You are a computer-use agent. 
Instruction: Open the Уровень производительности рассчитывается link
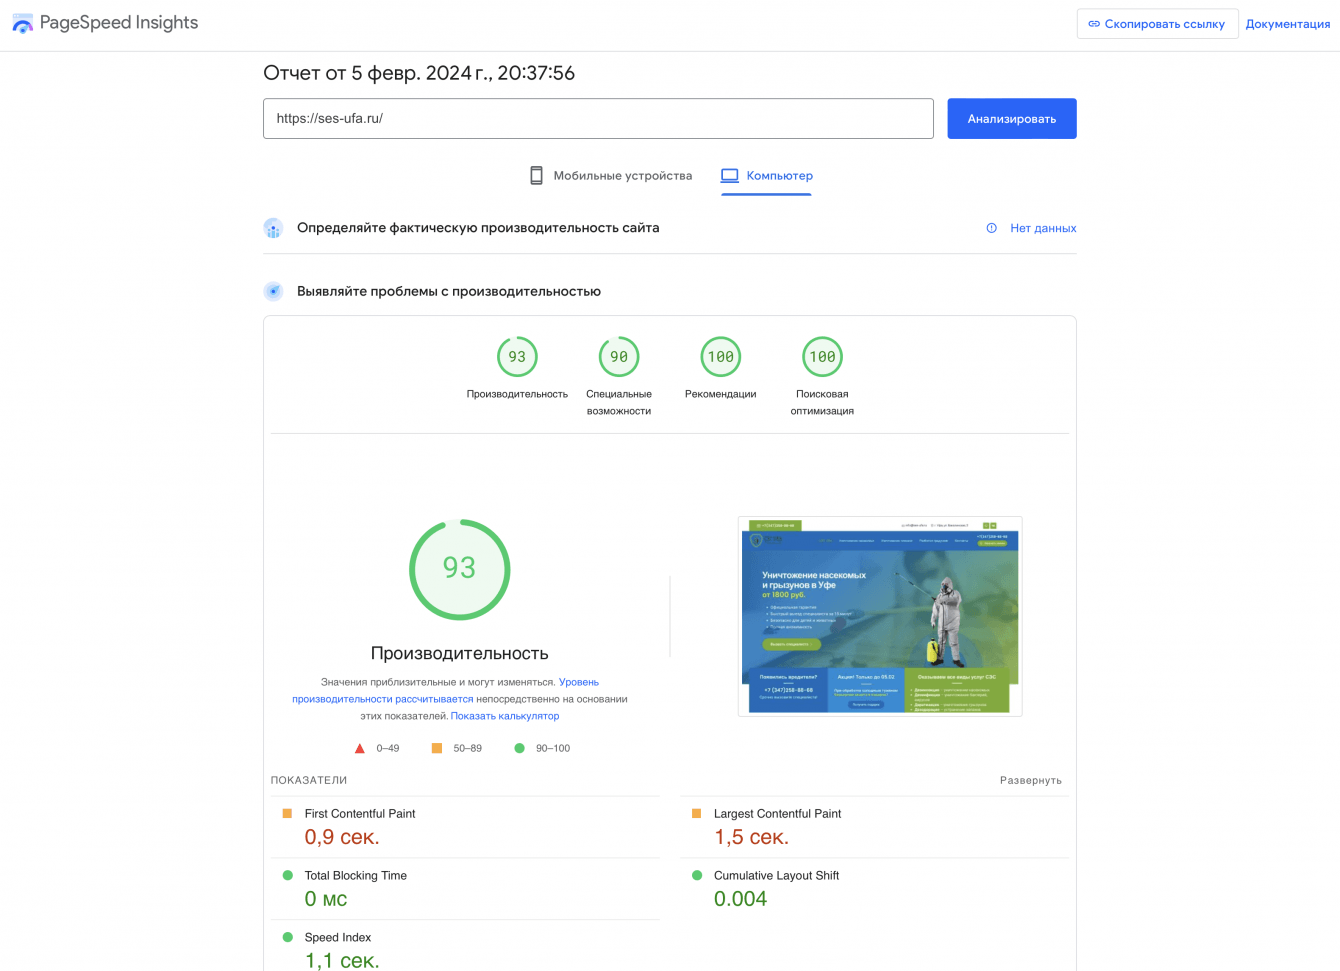pos(446,691)
